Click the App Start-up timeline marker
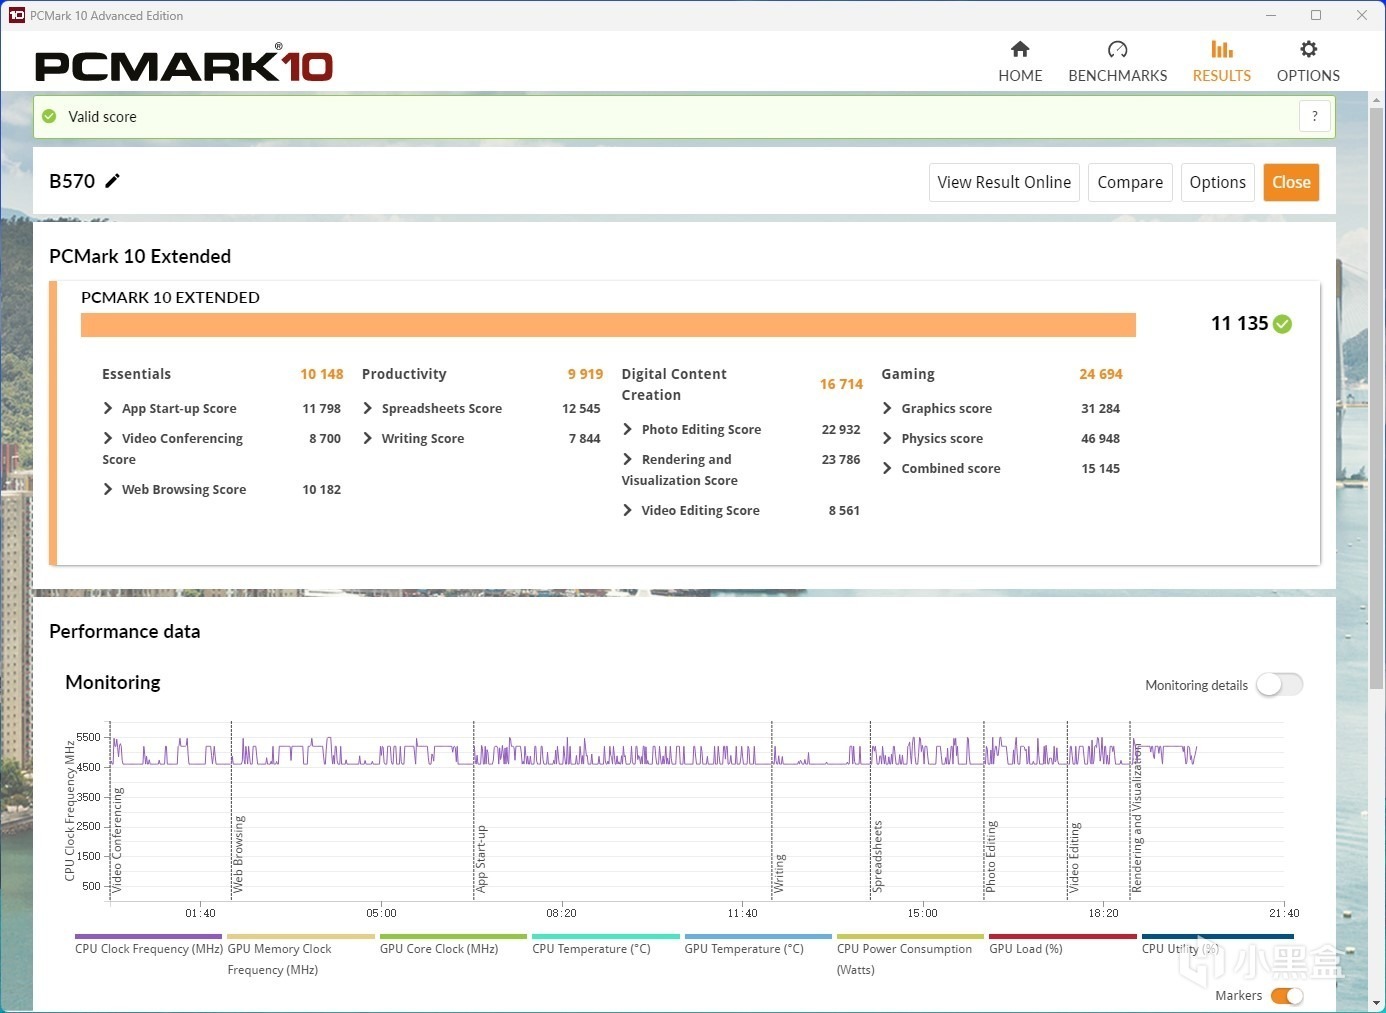 481,859
